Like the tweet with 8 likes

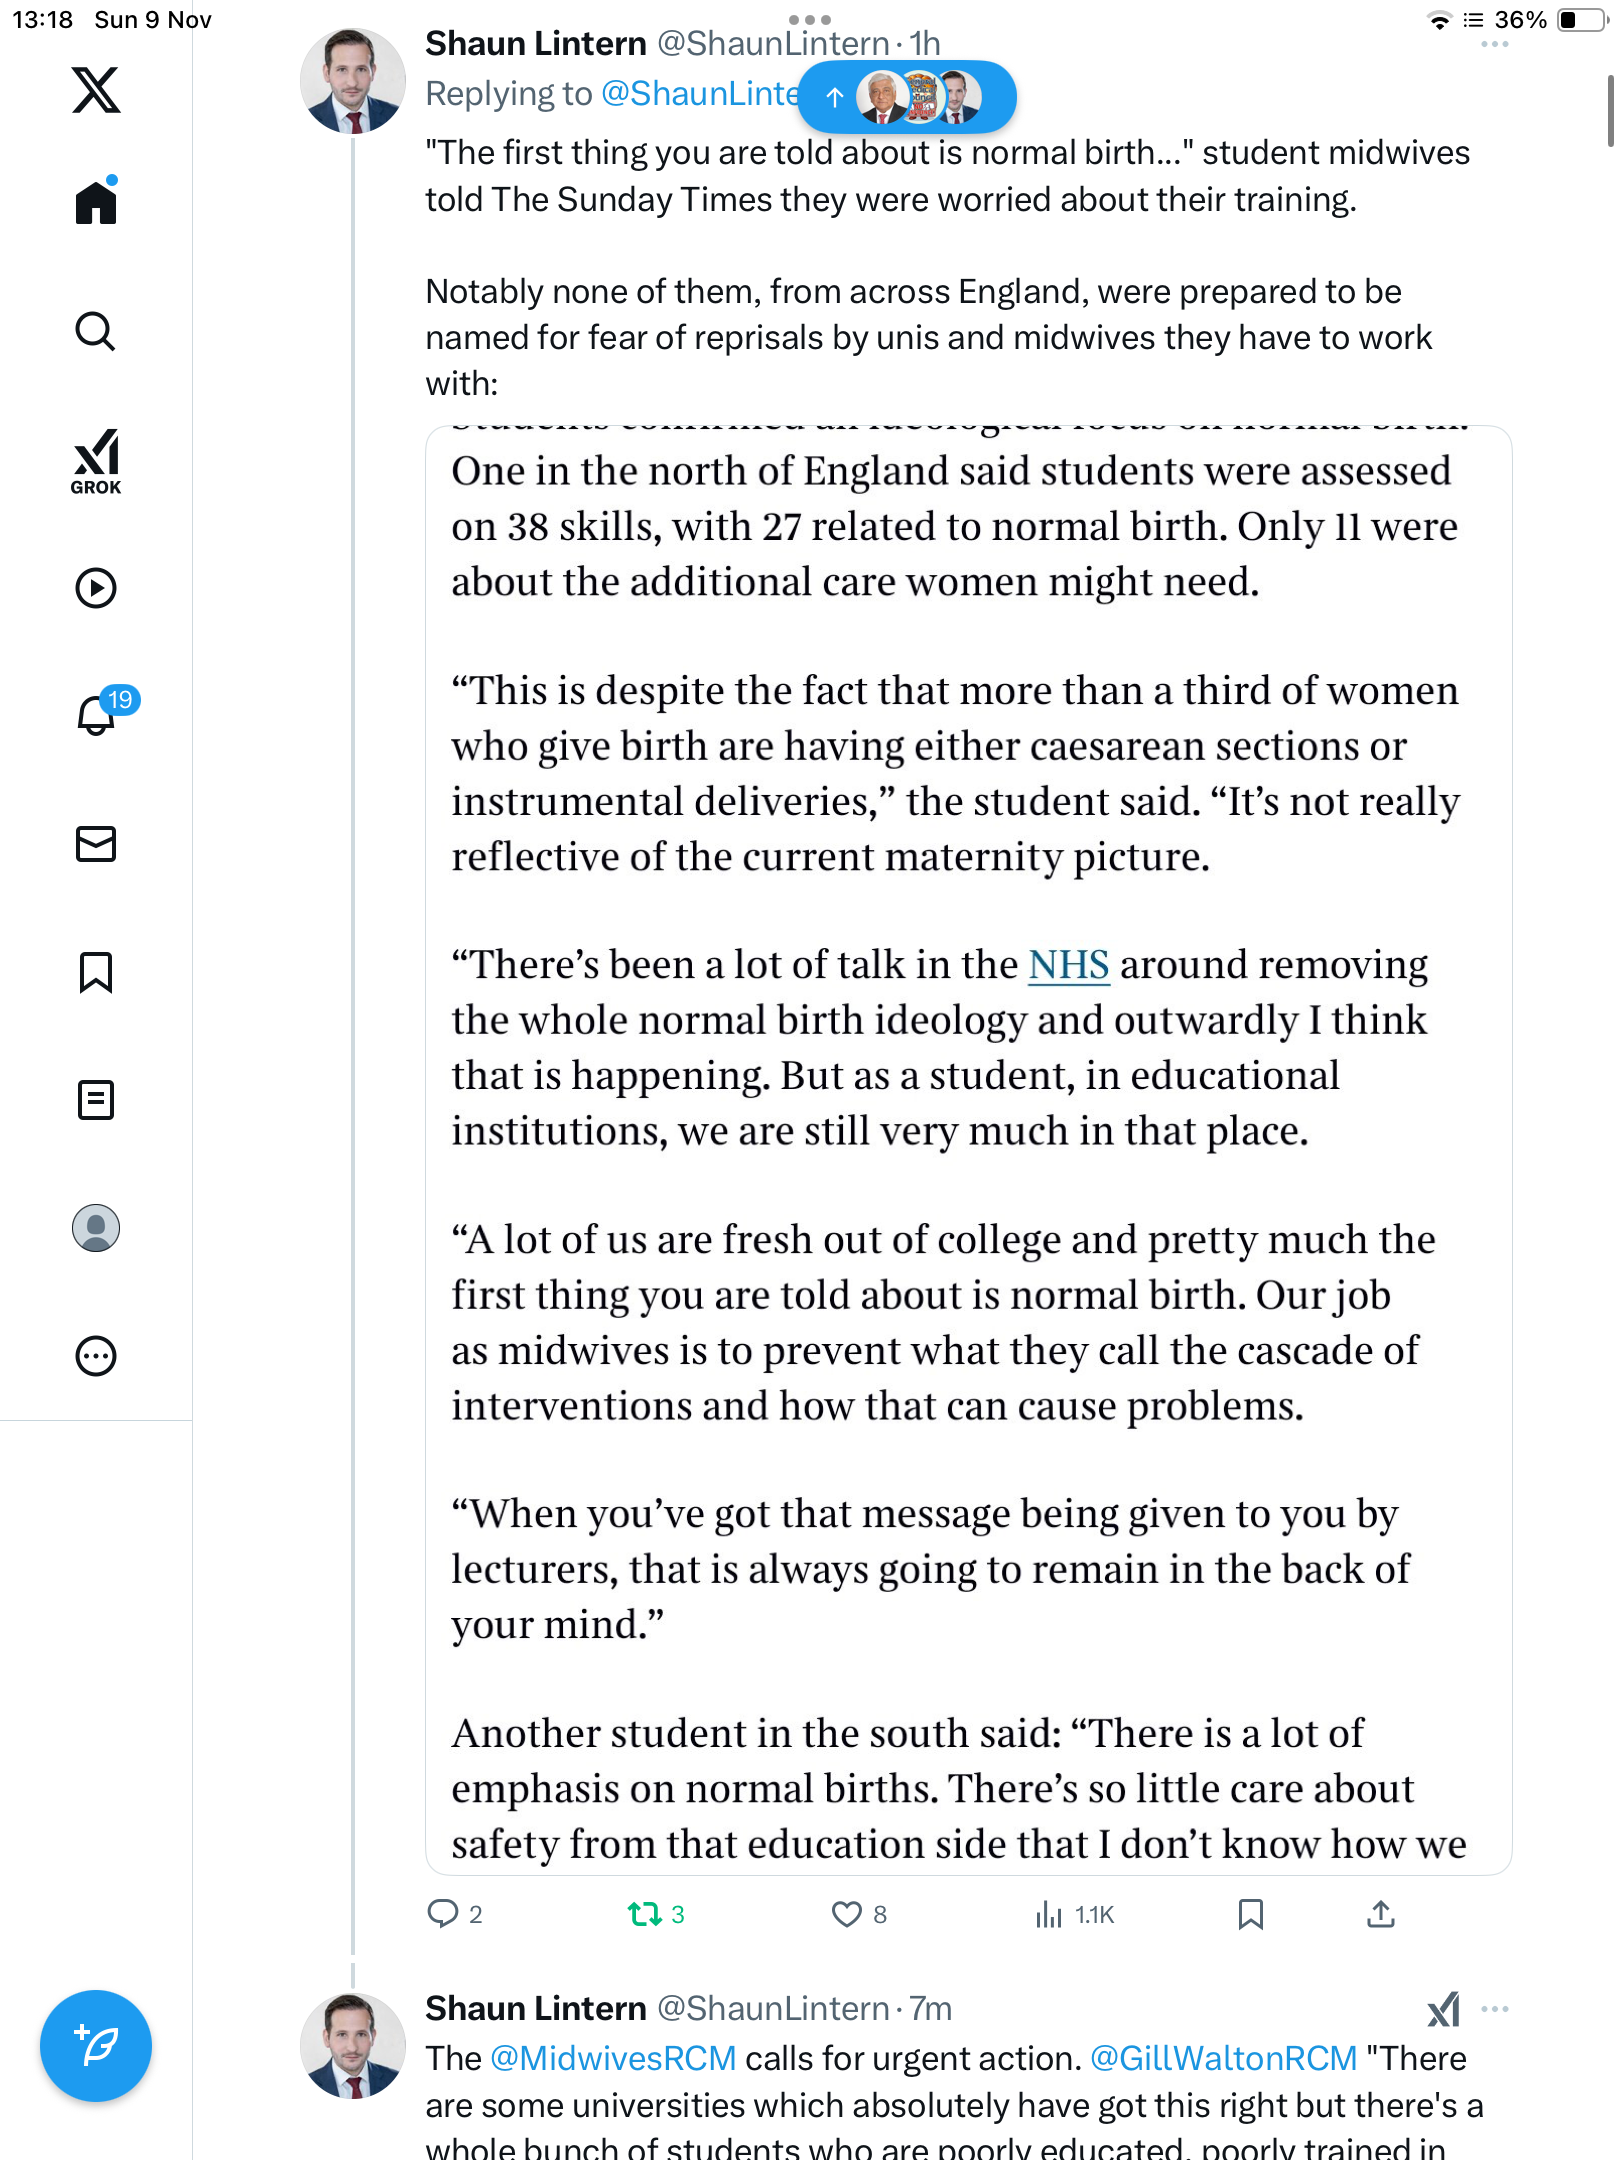(x=847, y=1914)
